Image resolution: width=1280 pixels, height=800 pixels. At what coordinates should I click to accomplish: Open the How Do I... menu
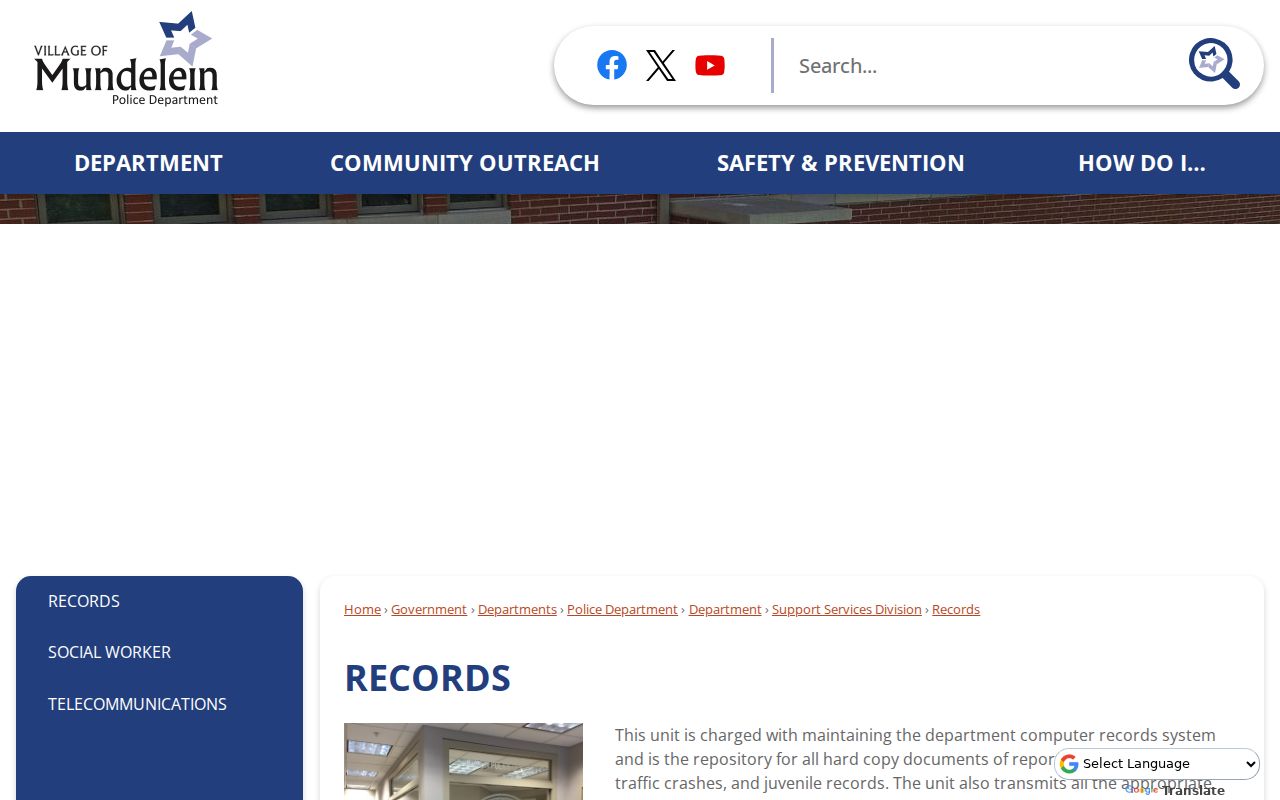click(1142, 163)
